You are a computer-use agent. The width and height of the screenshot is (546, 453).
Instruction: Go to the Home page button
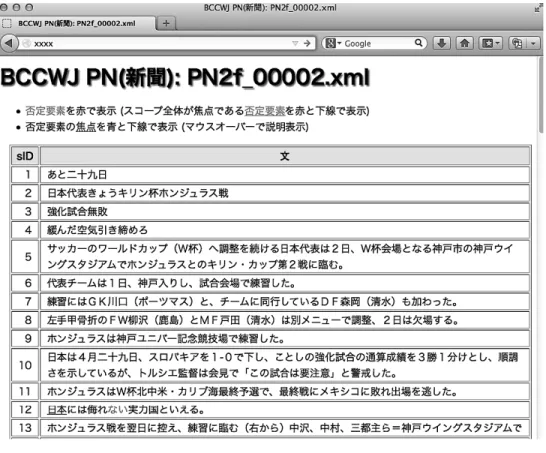click(465, 44)
